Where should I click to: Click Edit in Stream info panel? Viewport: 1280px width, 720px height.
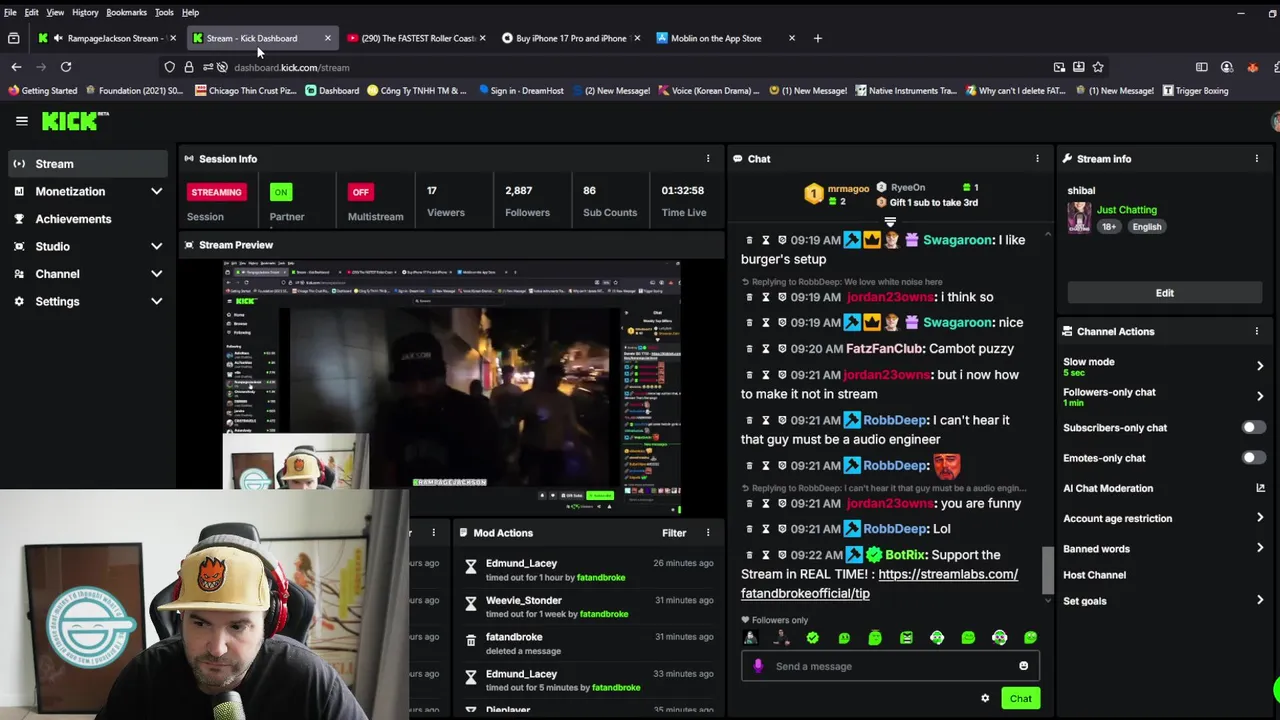pyautogui.click(x=1165, y=293)
